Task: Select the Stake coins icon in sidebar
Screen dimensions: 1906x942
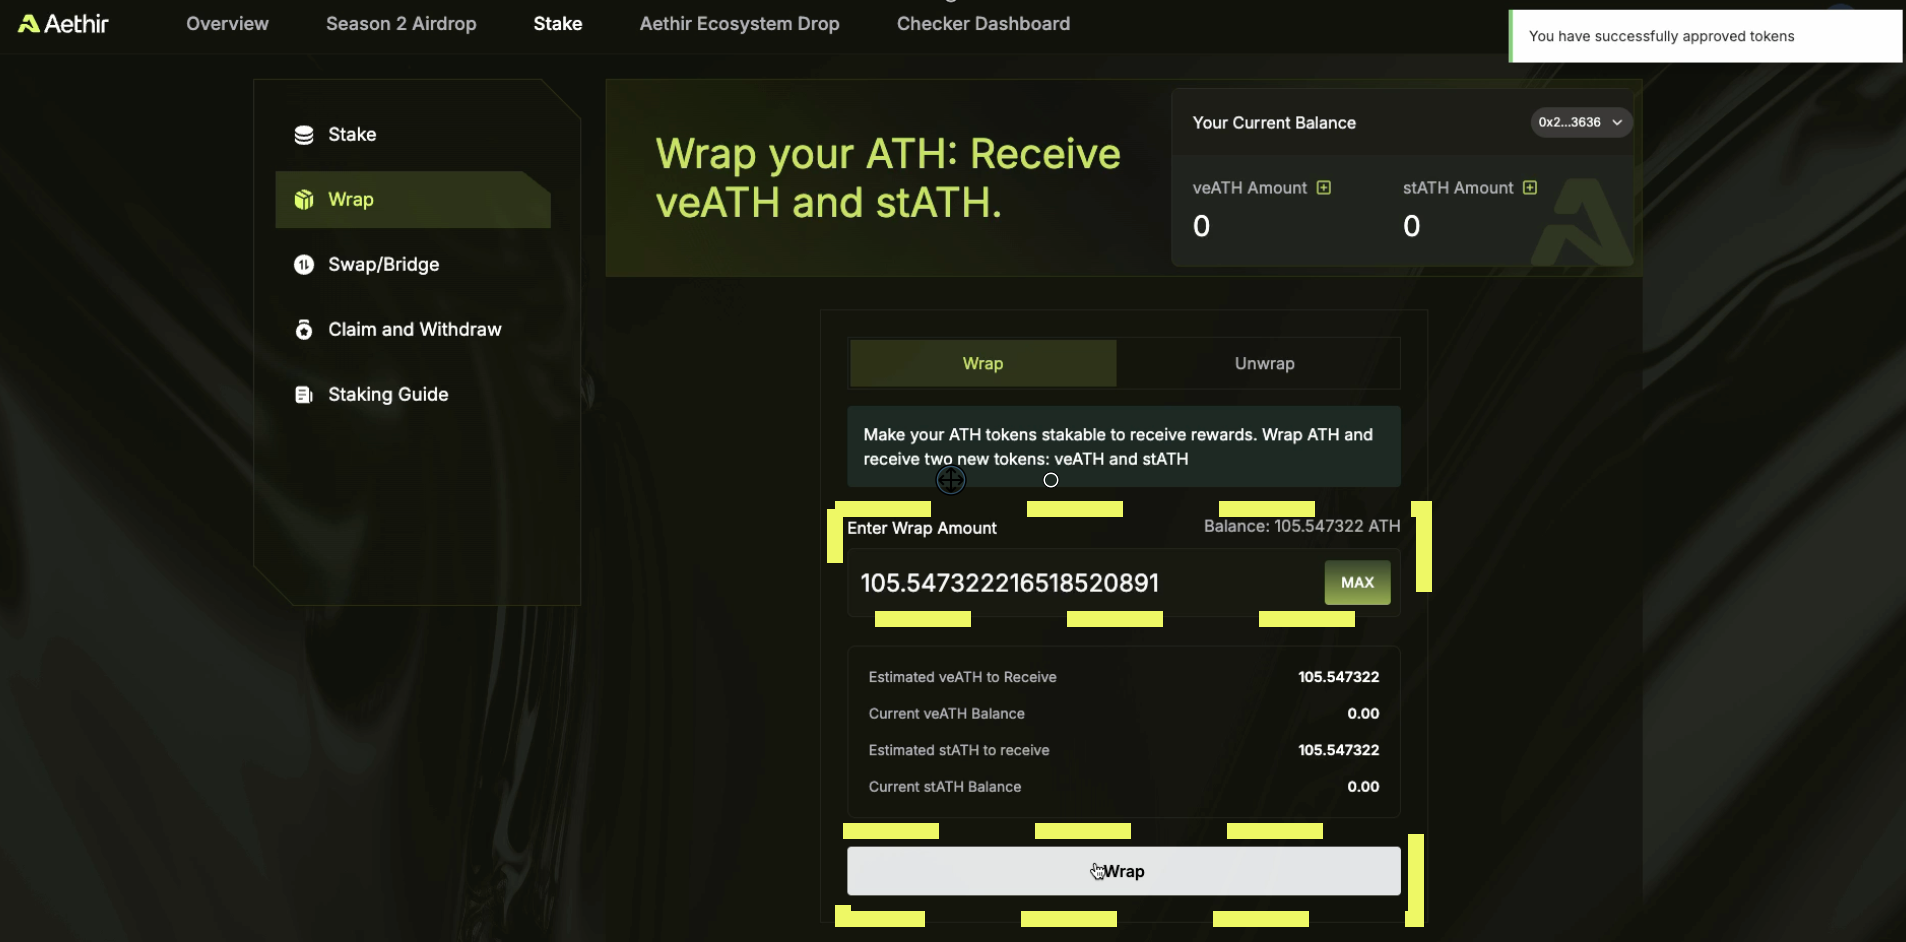Action: coord(303,134)
